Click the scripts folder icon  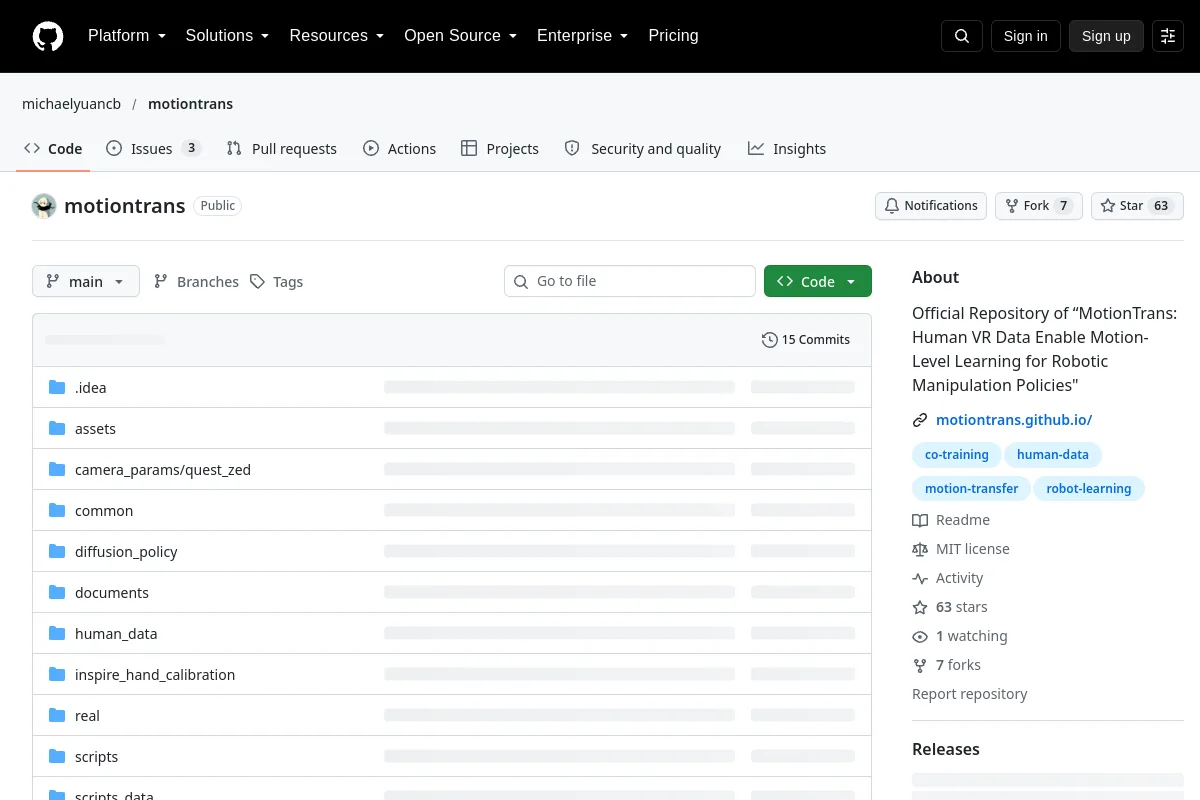57,757
